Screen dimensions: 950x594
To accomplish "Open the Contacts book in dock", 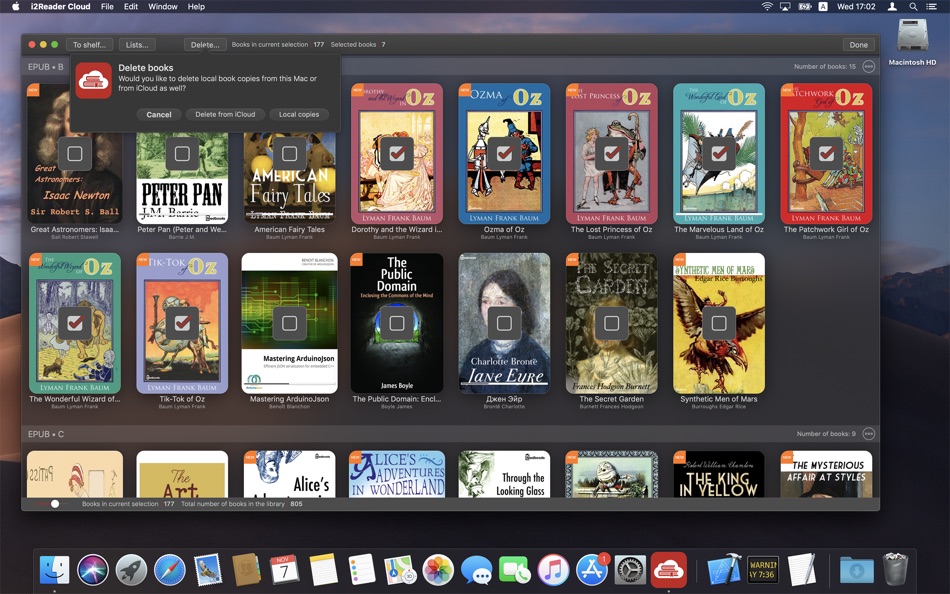I will click(x=246, y=570).
